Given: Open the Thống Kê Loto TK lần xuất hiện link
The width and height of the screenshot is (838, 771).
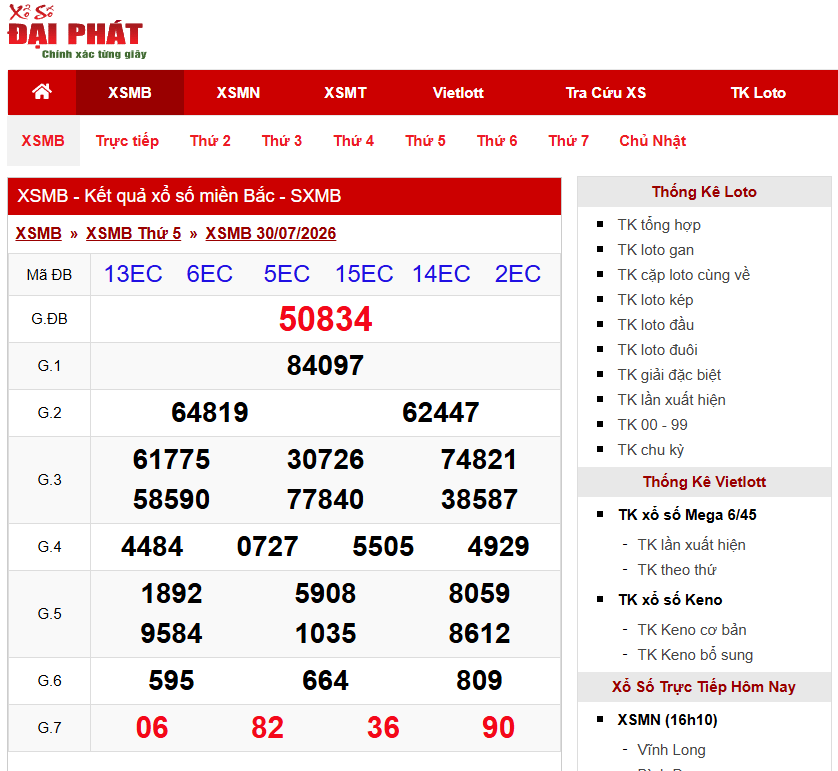Looking at the screenshot, I should pos(671,400).
